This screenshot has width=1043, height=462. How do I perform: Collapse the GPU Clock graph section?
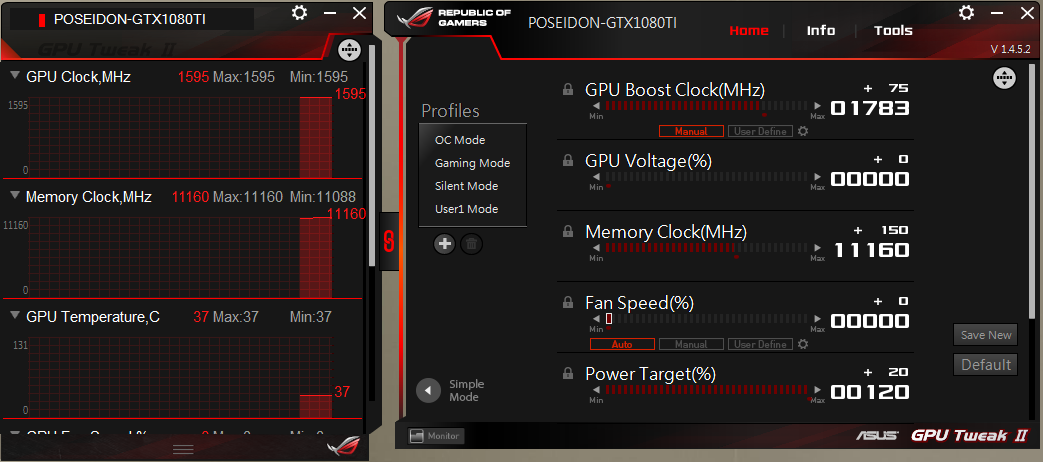pos(15,77)
